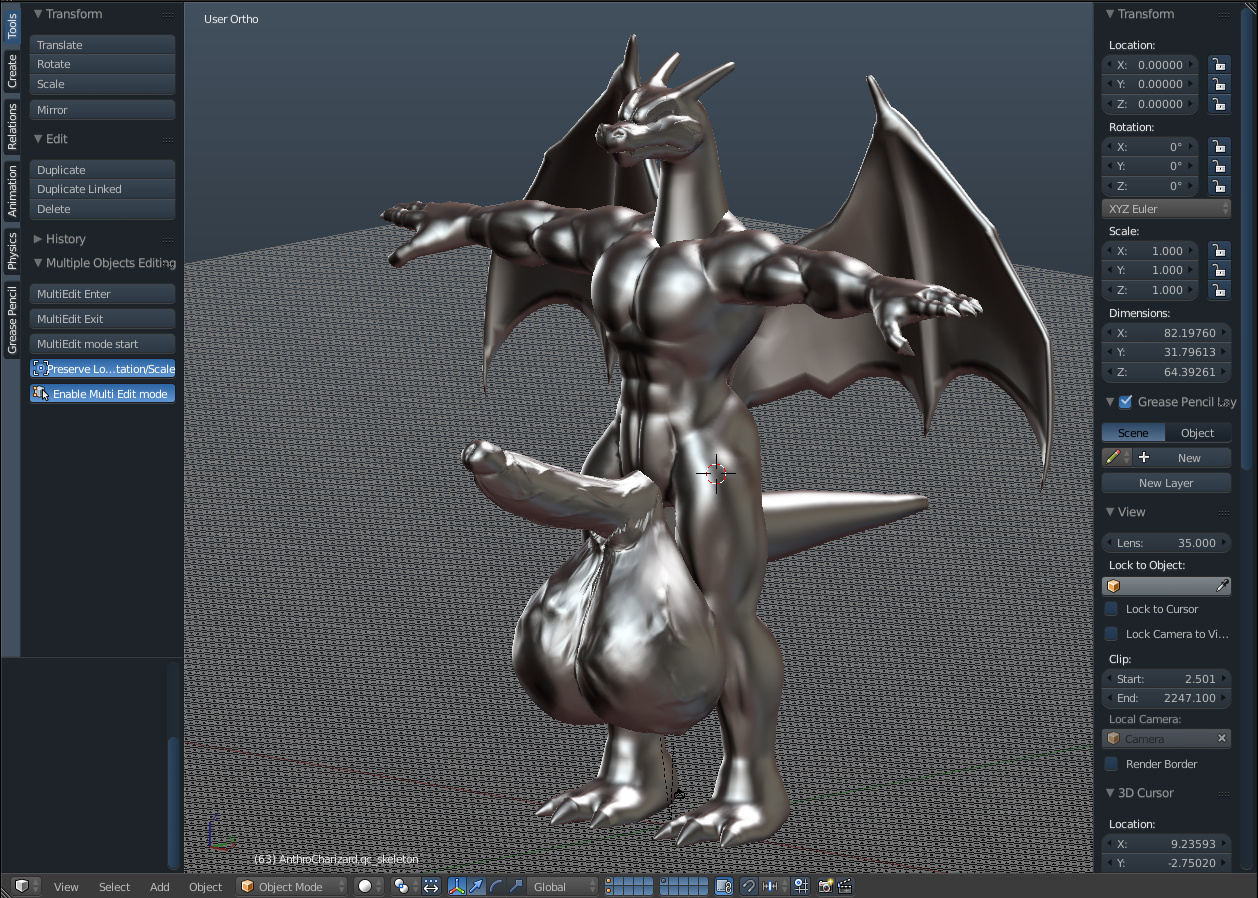Click the Duplicate Linked button
This screenshot has height=898, width=1258.
click(102, 189)
